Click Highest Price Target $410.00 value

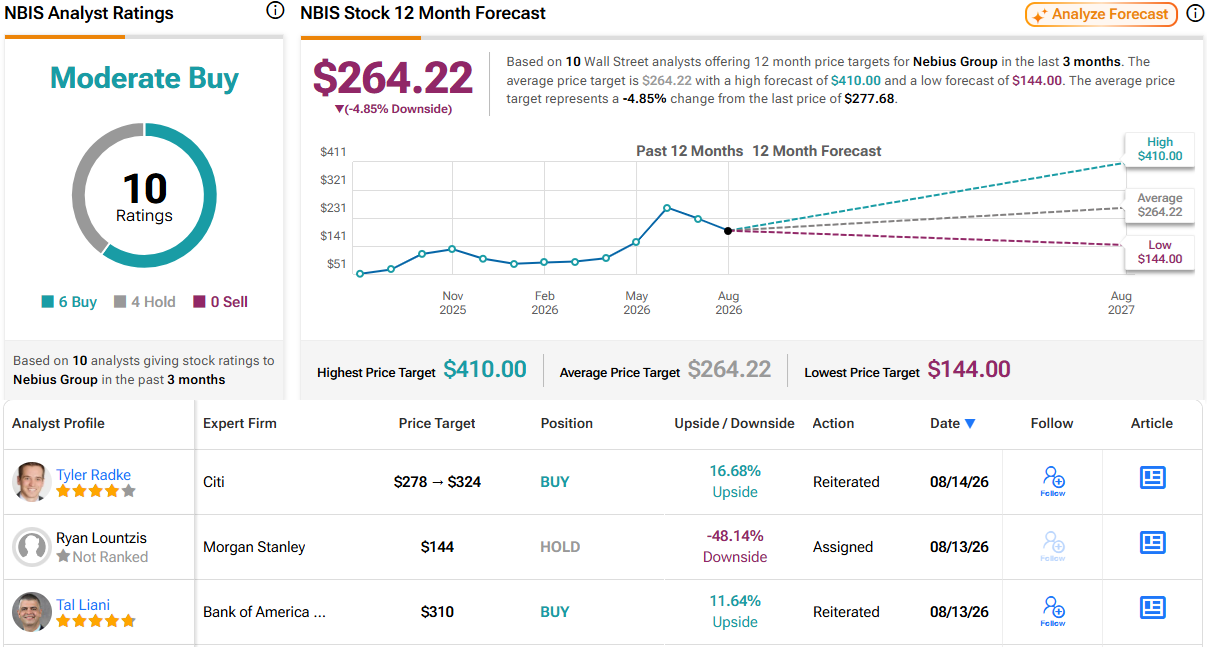click(485, 369)
